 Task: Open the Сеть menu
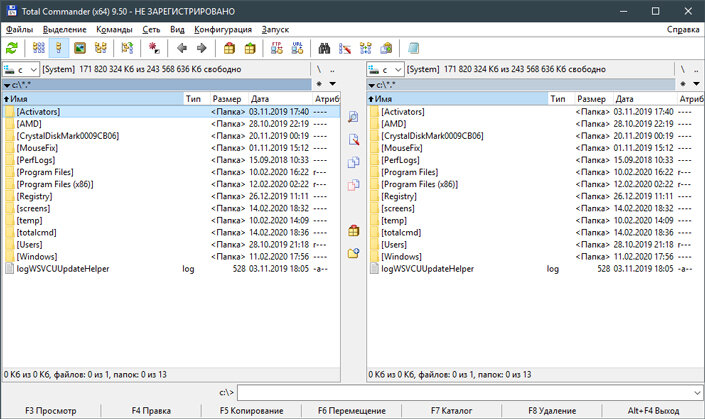[151, 30]
